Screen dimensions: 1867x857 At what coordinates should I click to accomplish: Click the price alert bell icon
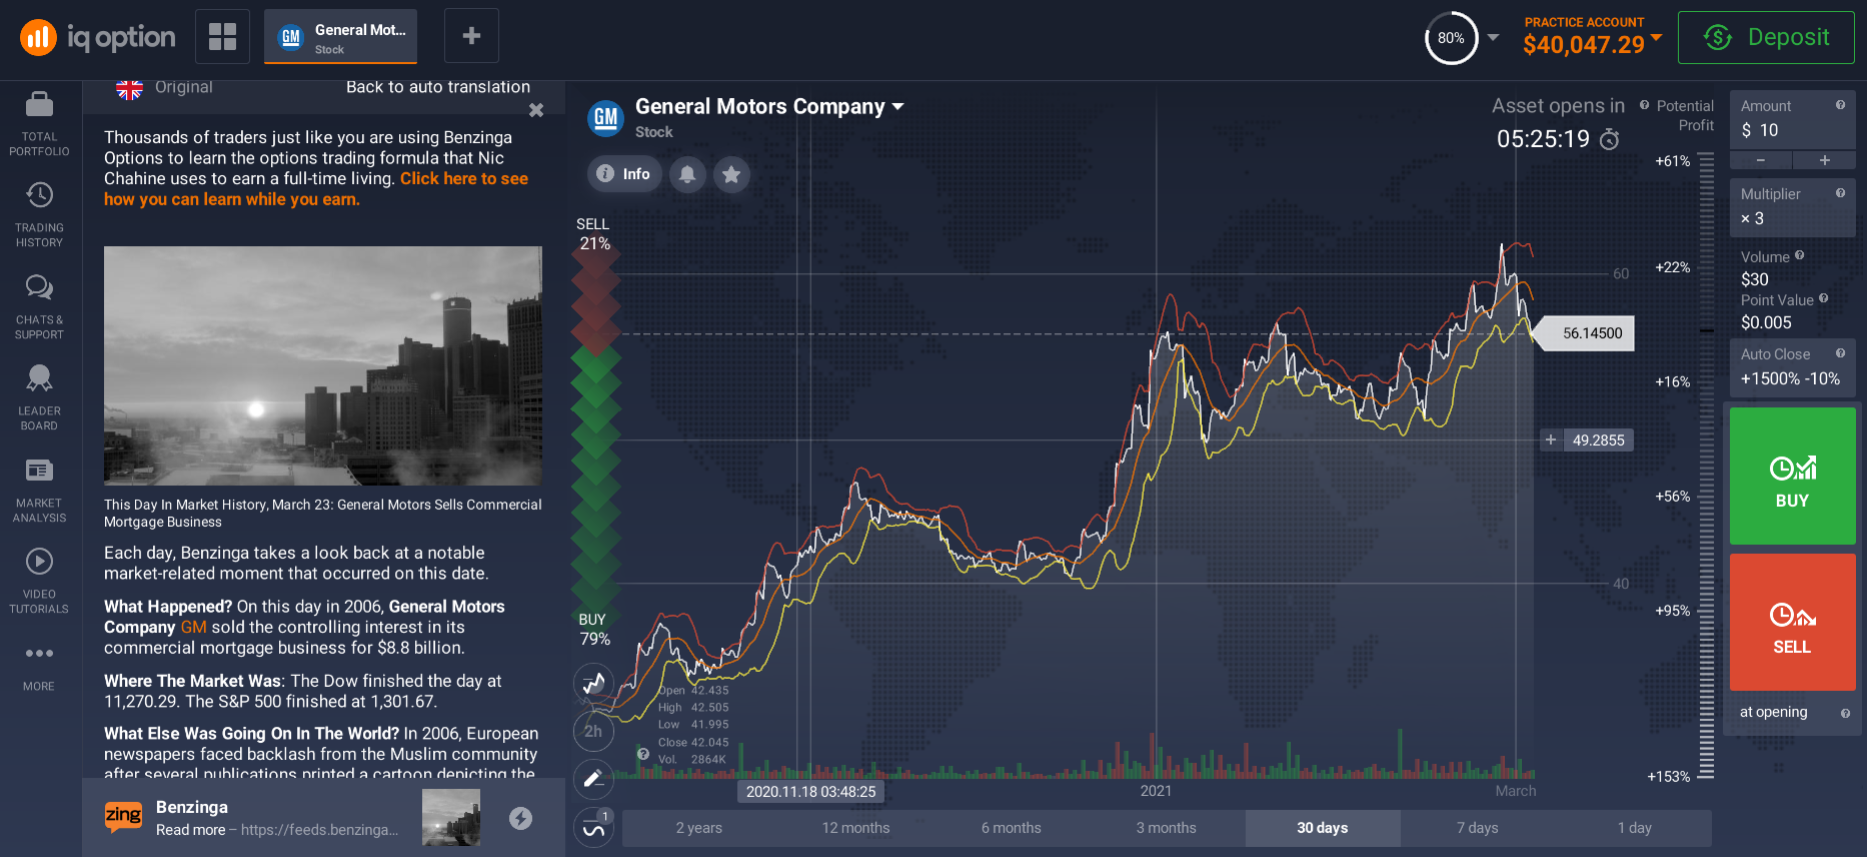tap(687, 174)
